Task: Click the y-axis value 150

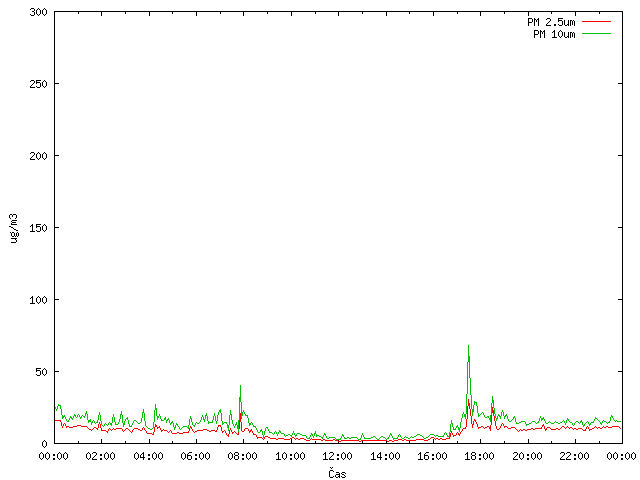Action: tap(38, 228)
